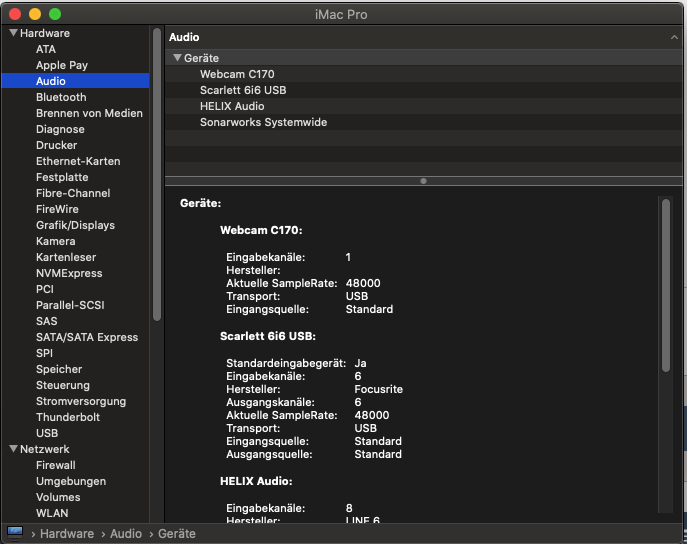Show the USB hardware information
This screenshot has width=687, height=544.
(47, 433)
